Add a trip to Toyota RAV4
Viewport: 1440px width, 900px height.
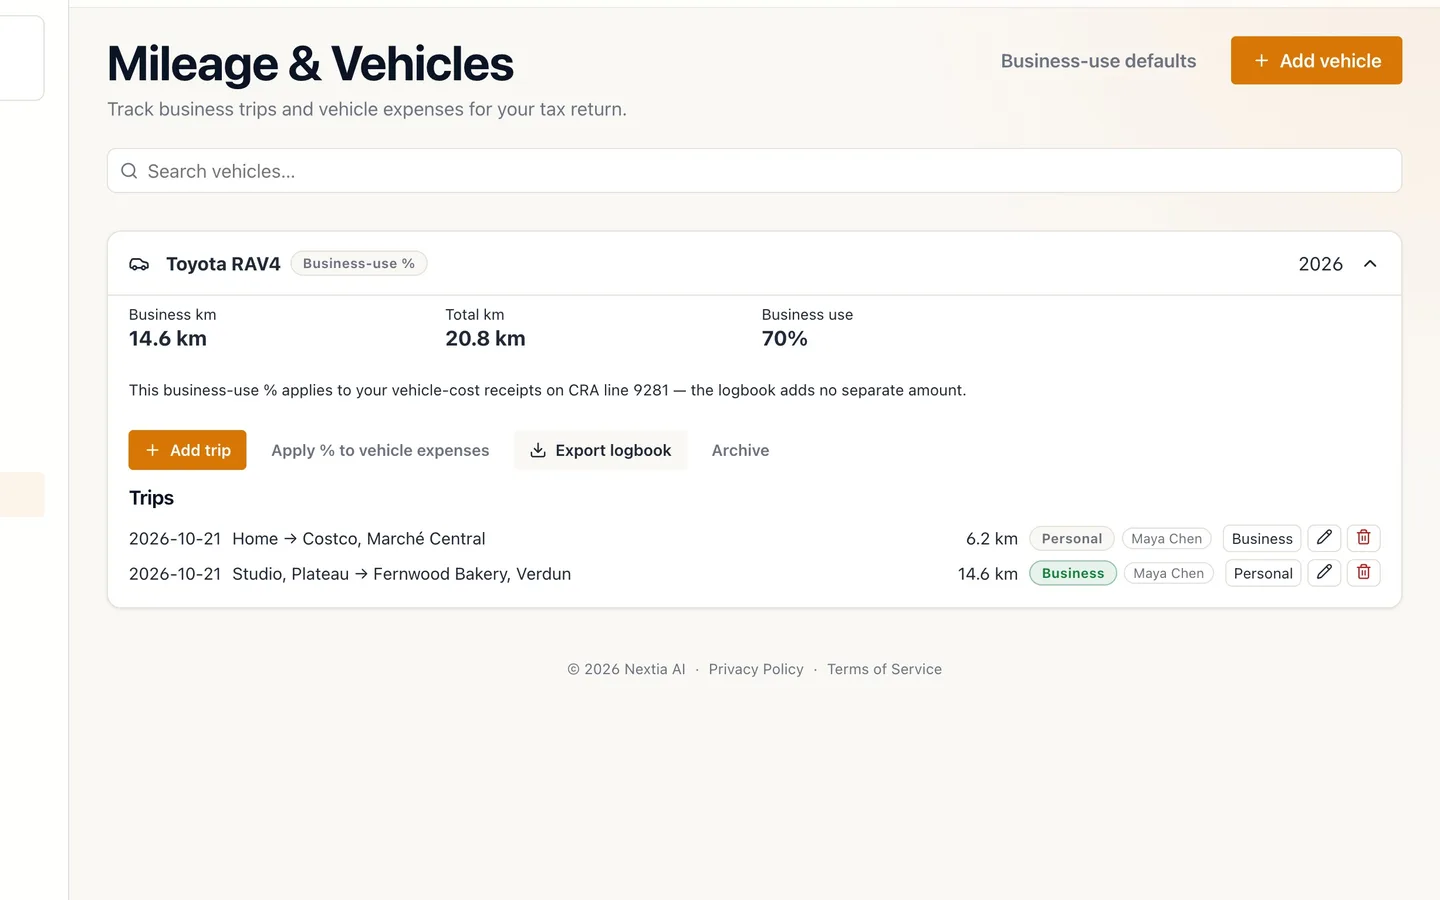click(188, 450)
